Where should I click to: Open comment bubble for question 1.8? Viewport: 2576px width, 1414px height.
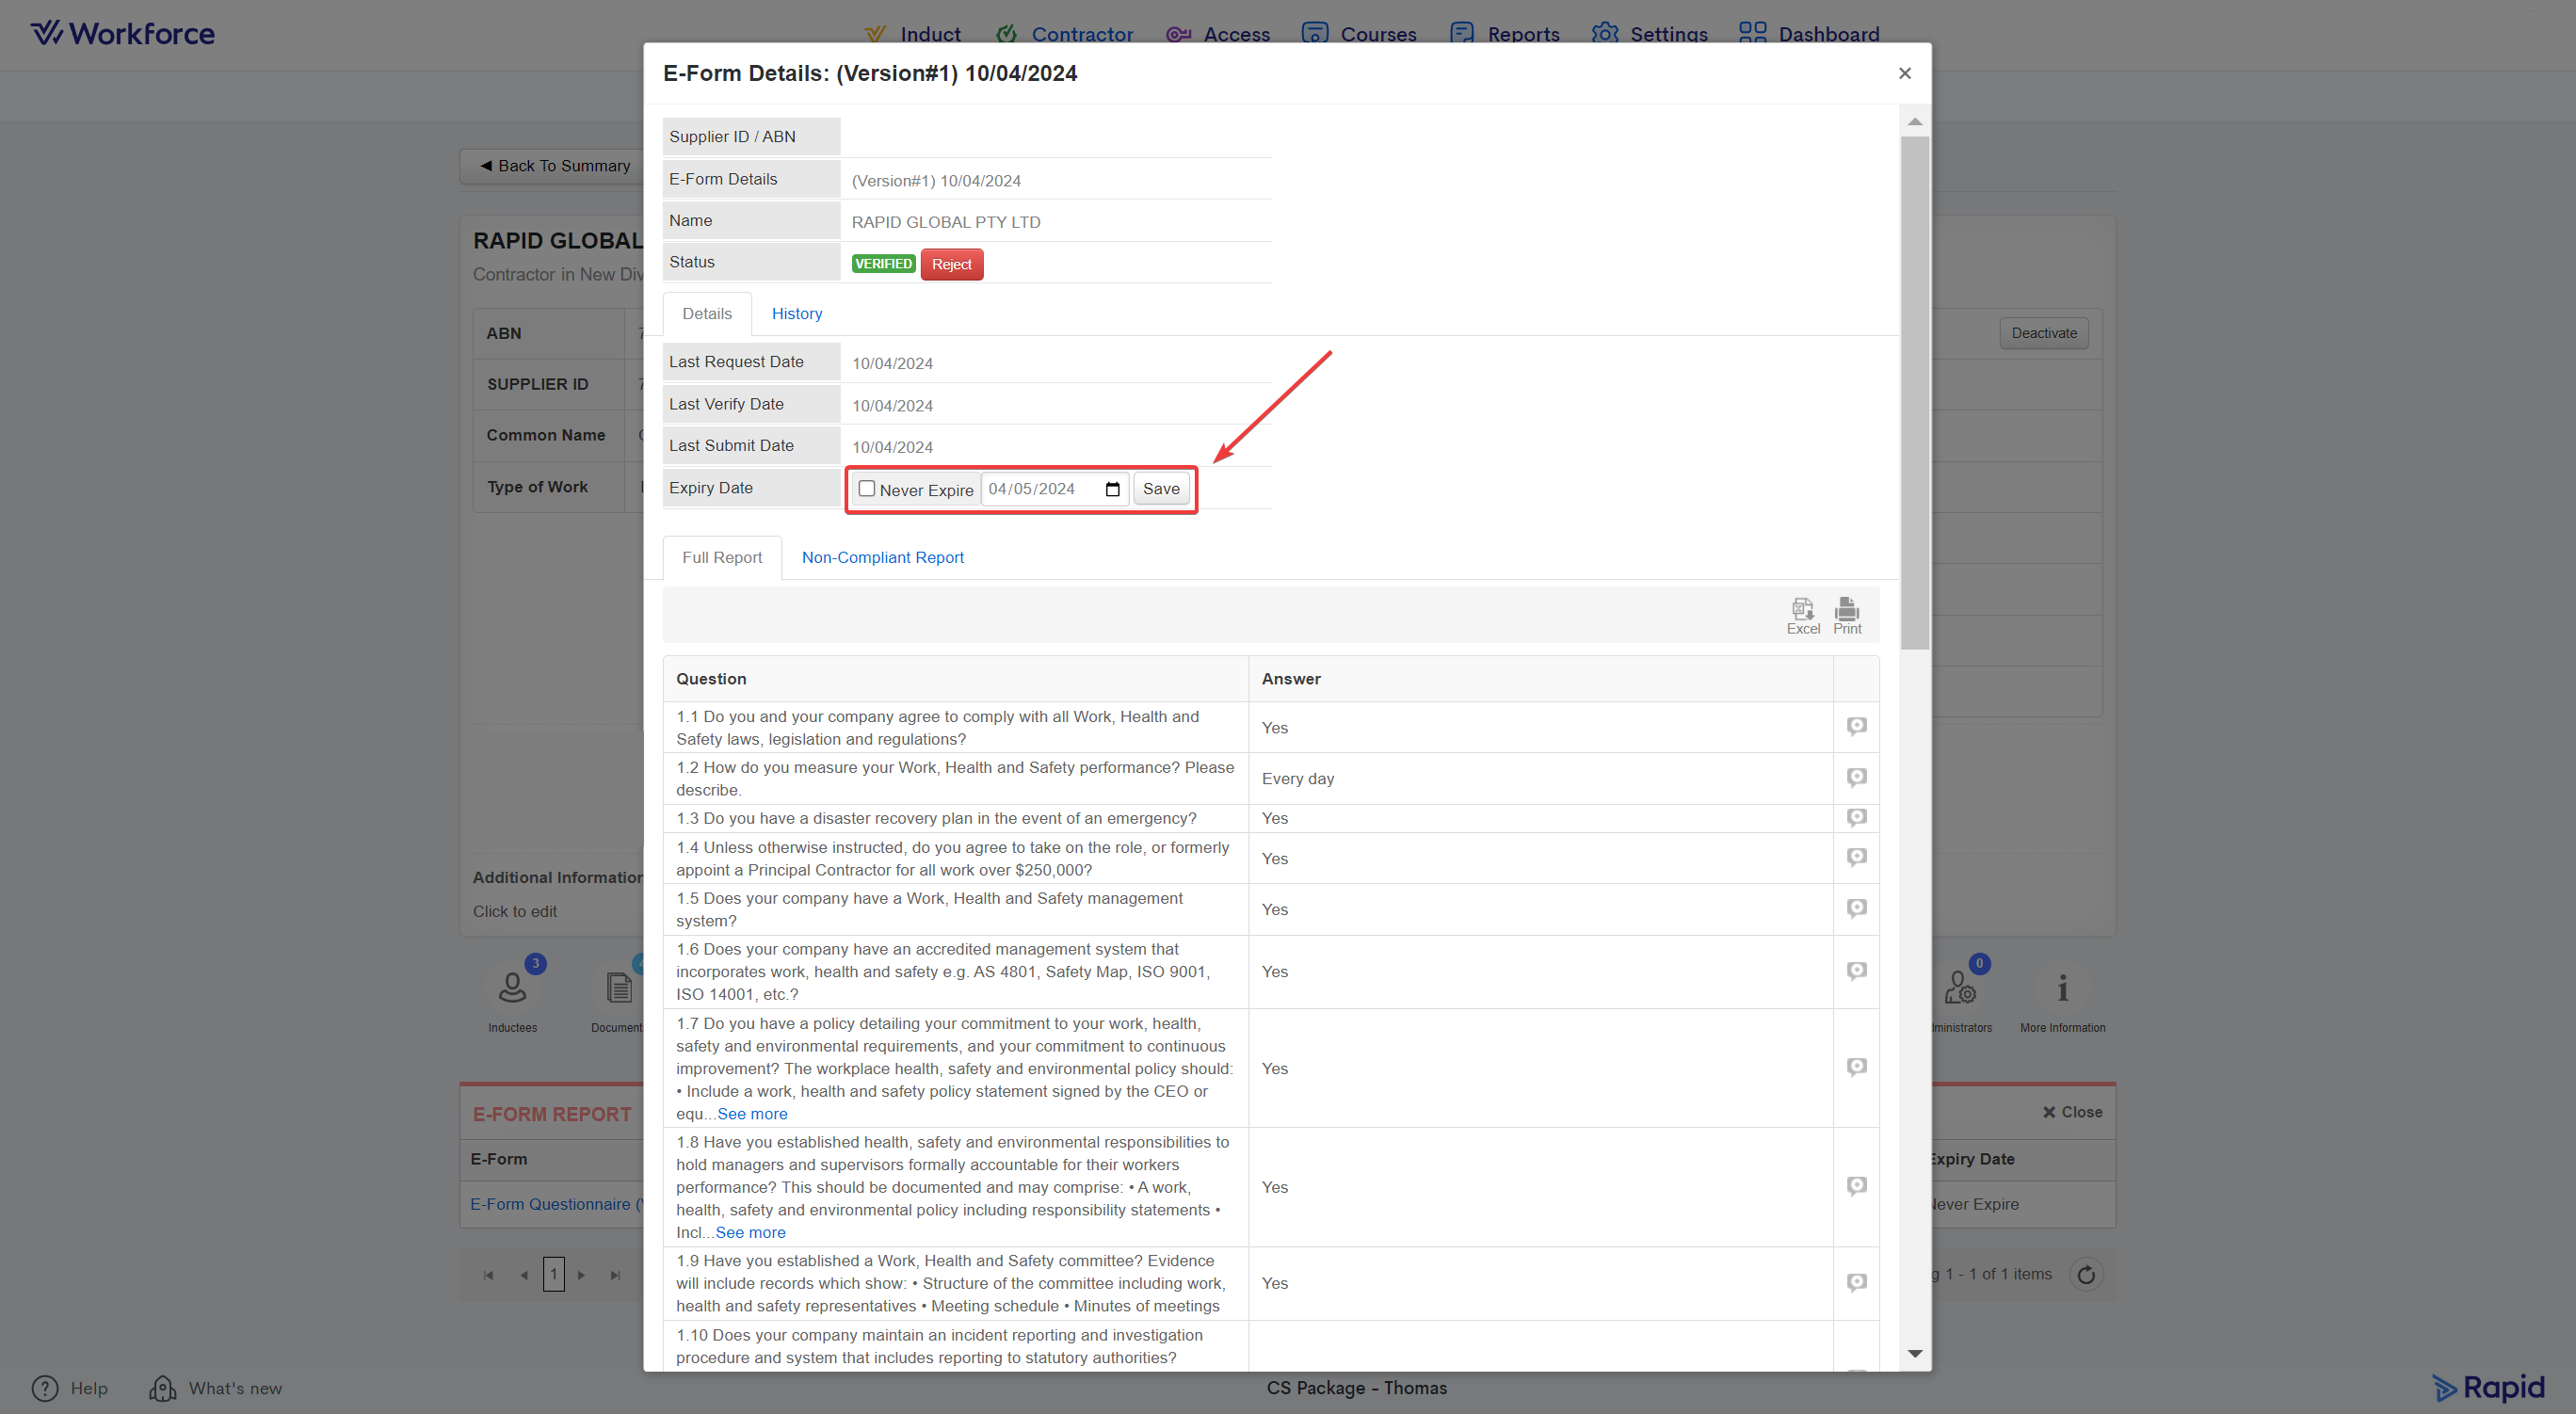click(x=1856, y=1186)
